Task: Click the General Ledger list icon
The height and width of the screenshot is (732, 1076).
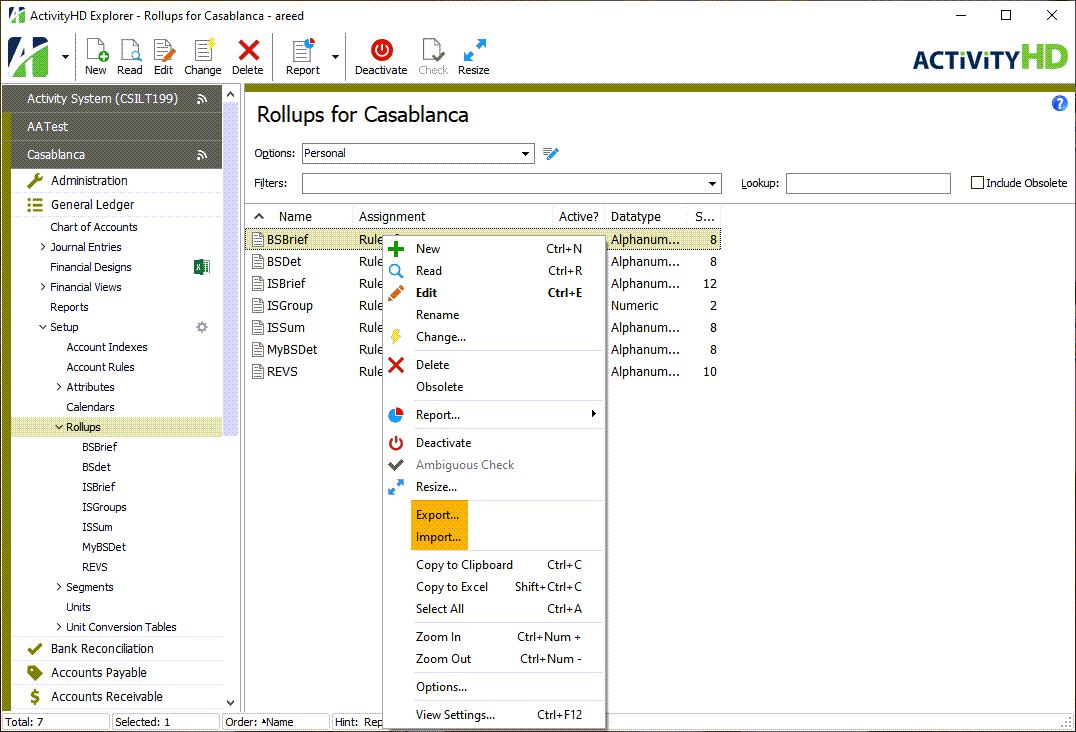Action: pyautogui.click(x=35, y=204)
